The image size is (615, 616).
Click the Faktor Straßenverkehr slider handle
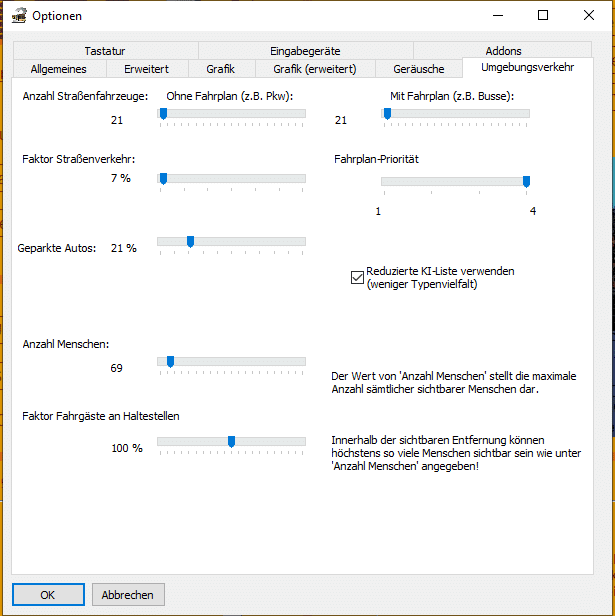pos(163,179)
